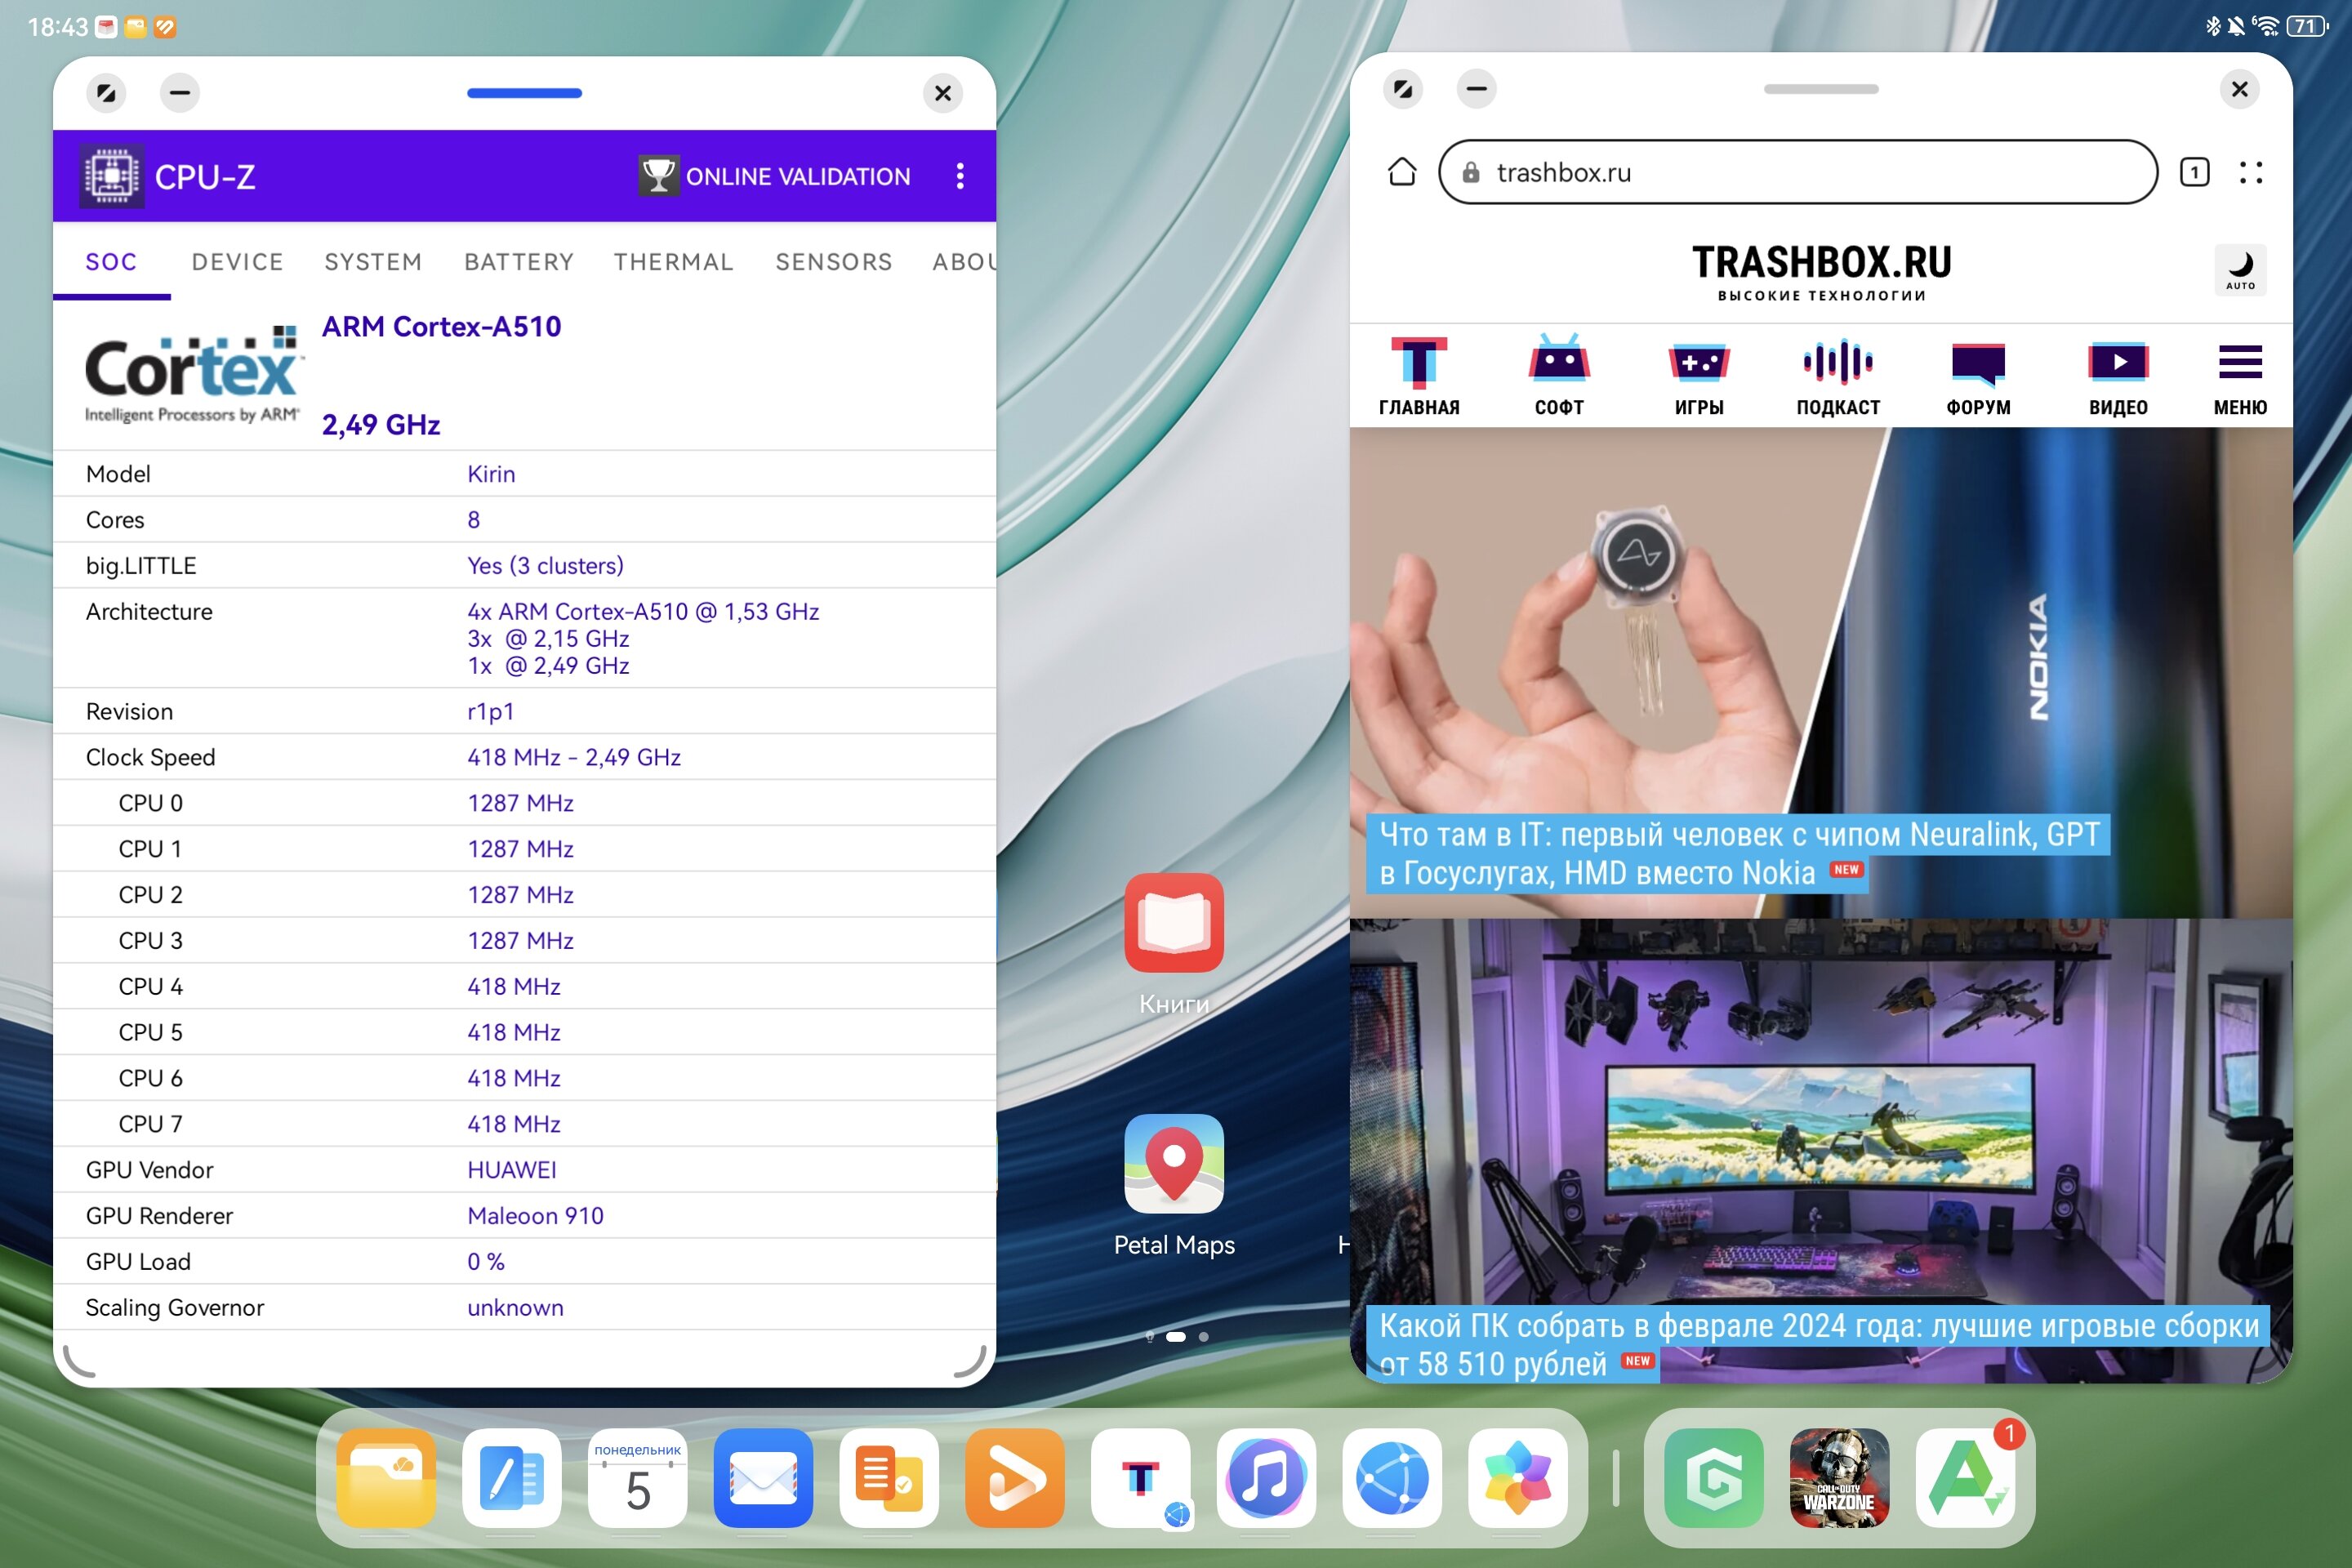Open the SENSORS tab in CPU-Z
Viewport: 2352px width, 1568px height.
click(x=834, y=261)
